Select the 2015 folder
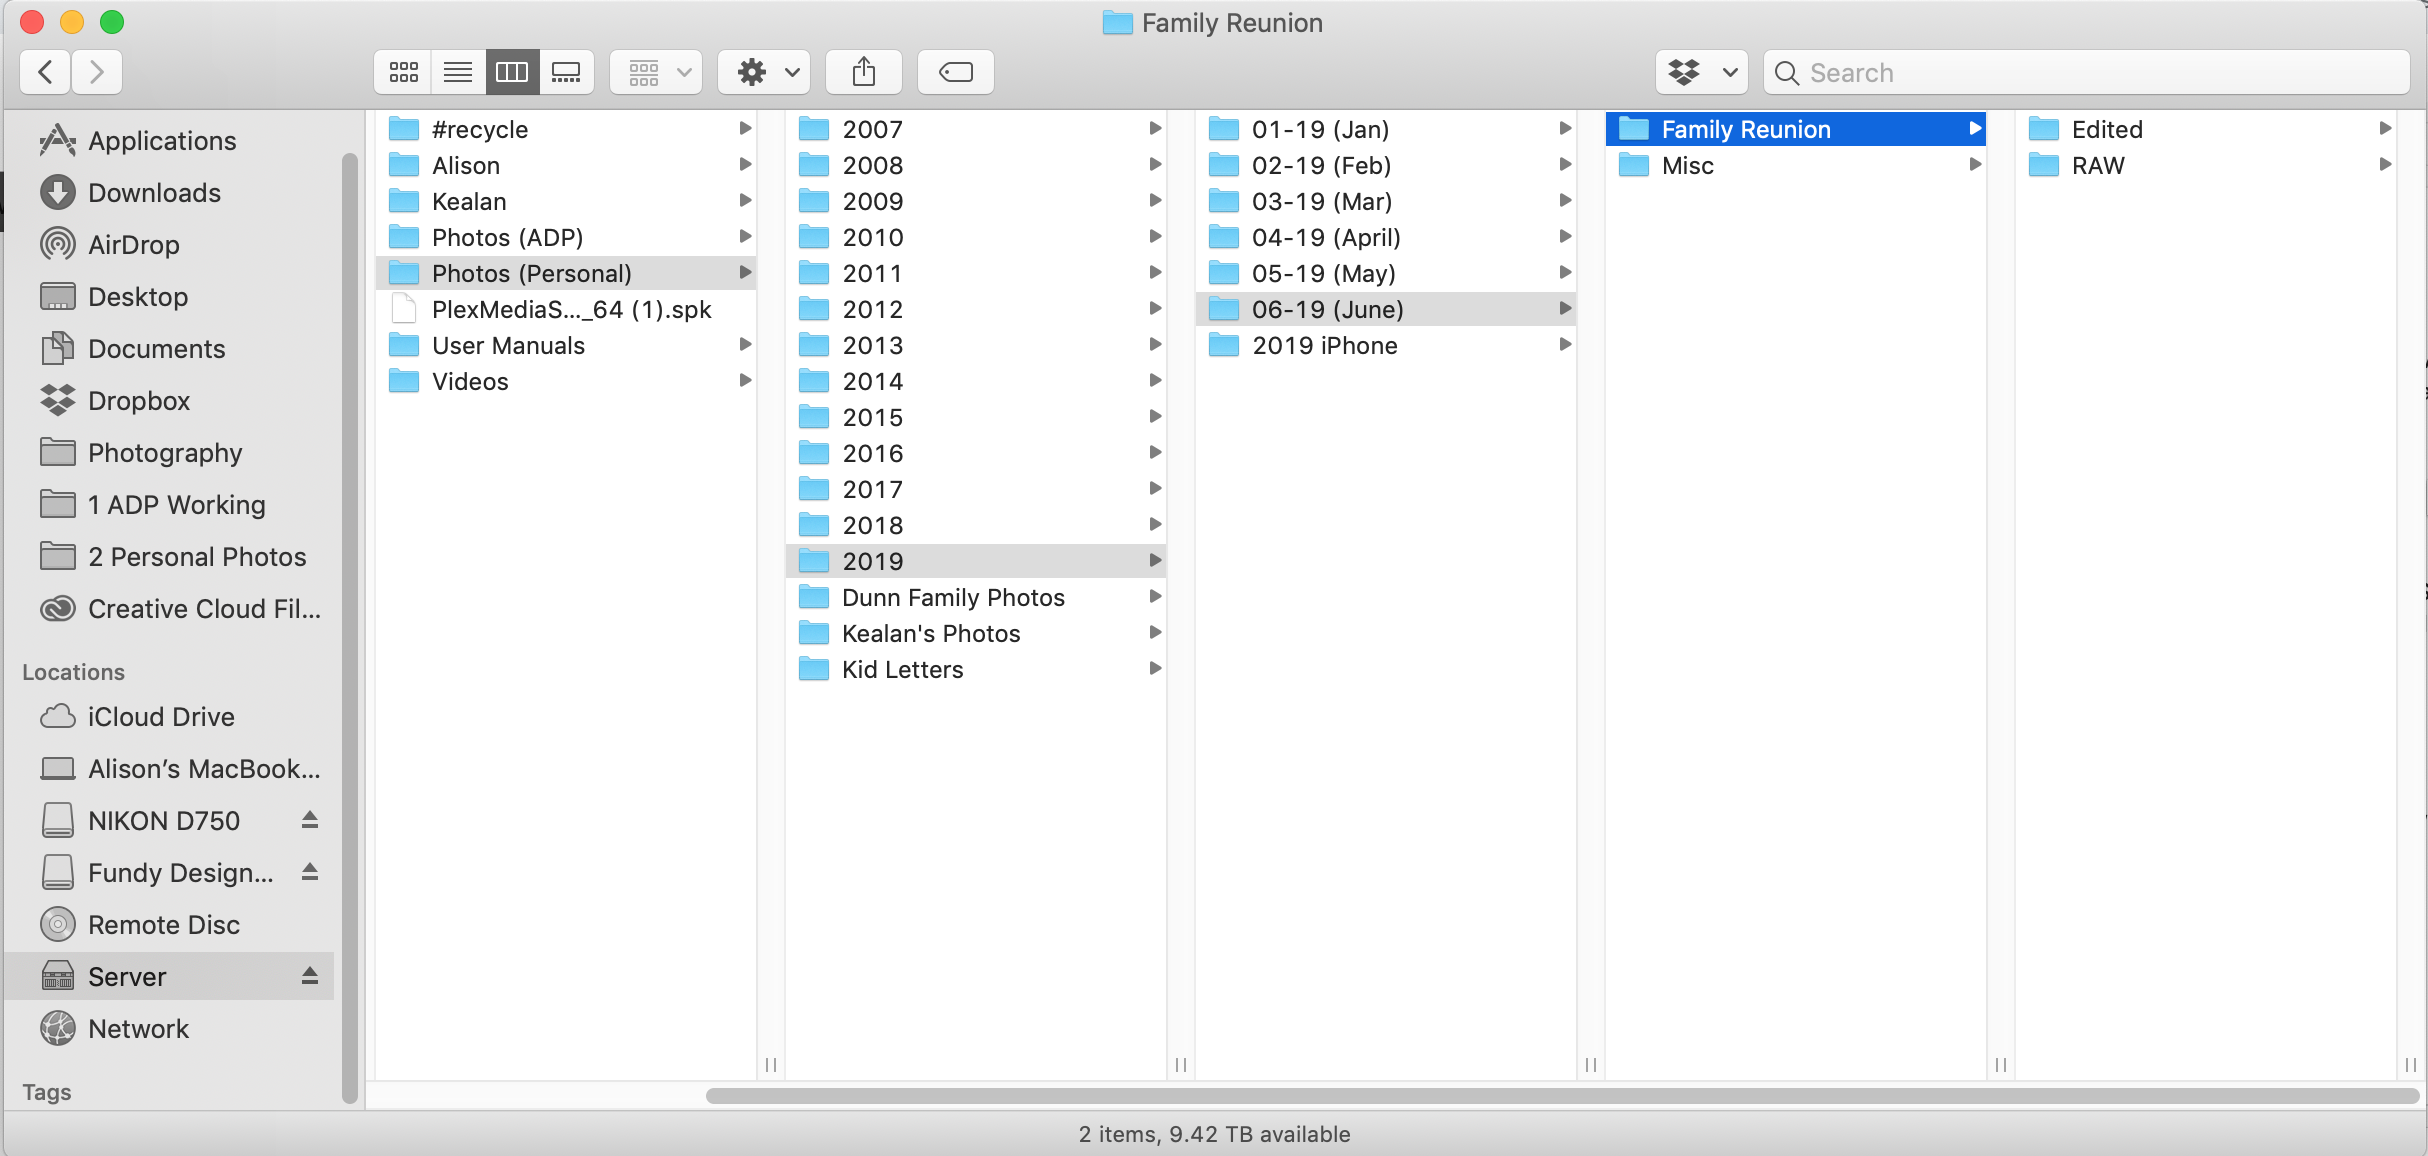 pyautogui.click(x=976, y=417)
